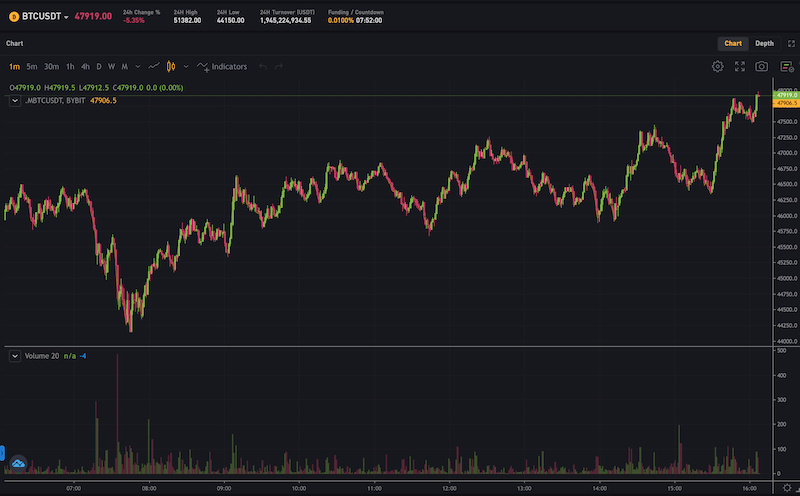Click the 24H High value 51382.00
The image size is (800, 496).
pos(187,20)
